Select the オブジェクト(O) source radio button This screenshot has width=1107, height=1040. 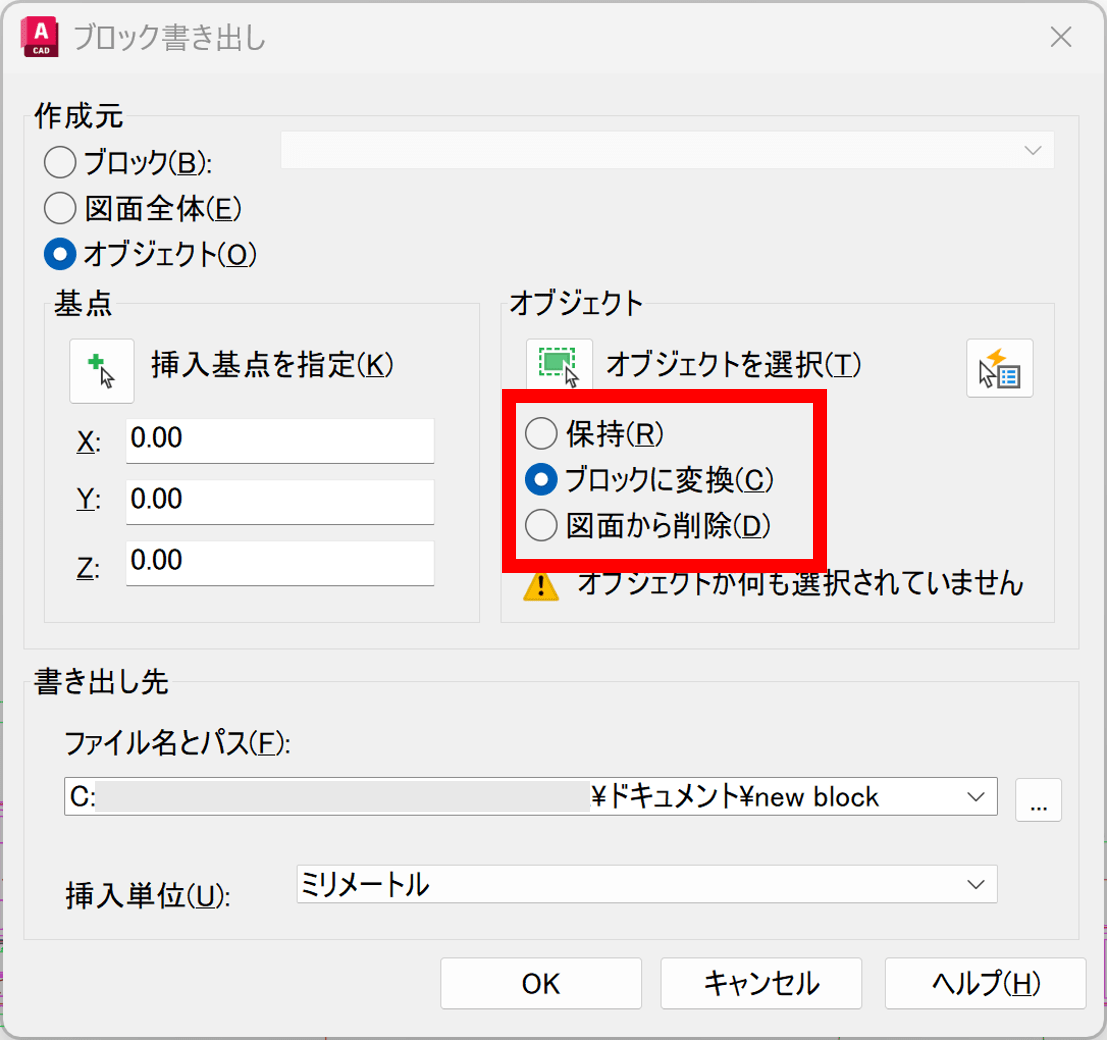click(x=61, y=255)
